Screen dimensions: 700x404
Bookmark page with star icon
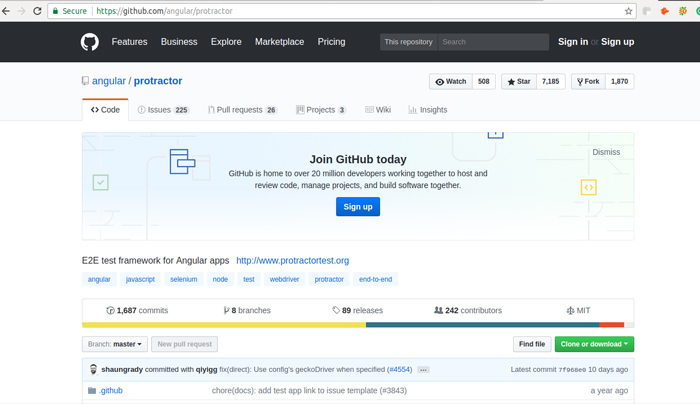(x=628, y=11)
